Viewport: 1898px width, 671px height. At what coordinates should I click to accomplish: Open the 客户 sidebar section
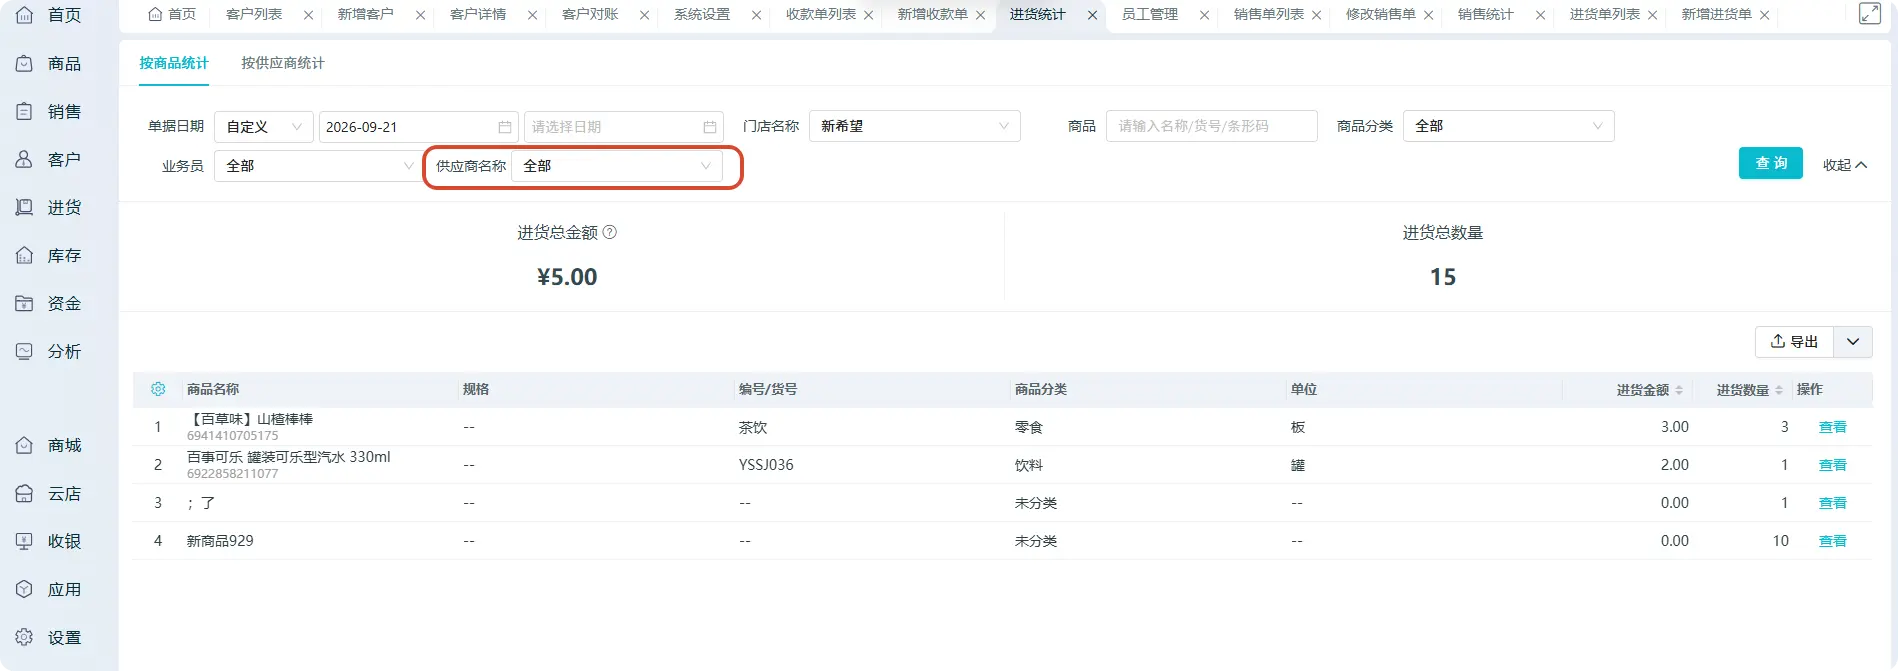click(50, 160)
